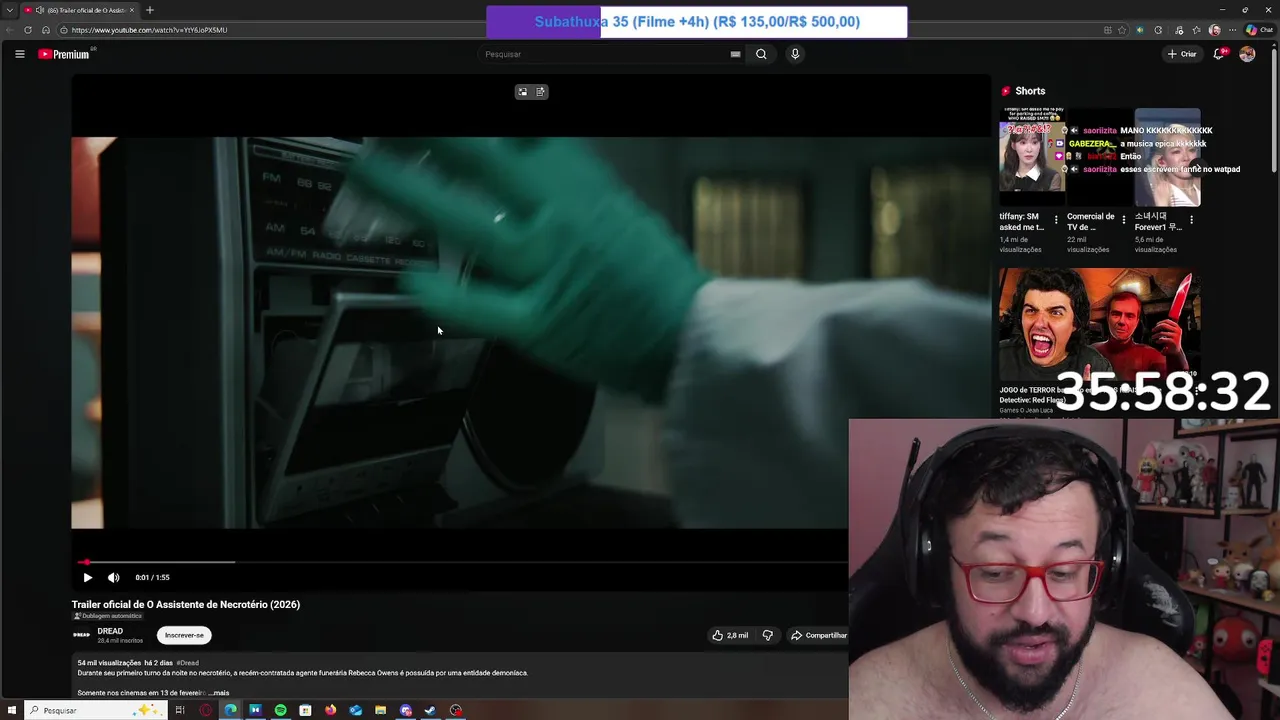Image resolution: width=1280 pixels, height=720 pixels.
Task: Open the JOGO de TERROR video thumbnail
Action: (1100, 325)
